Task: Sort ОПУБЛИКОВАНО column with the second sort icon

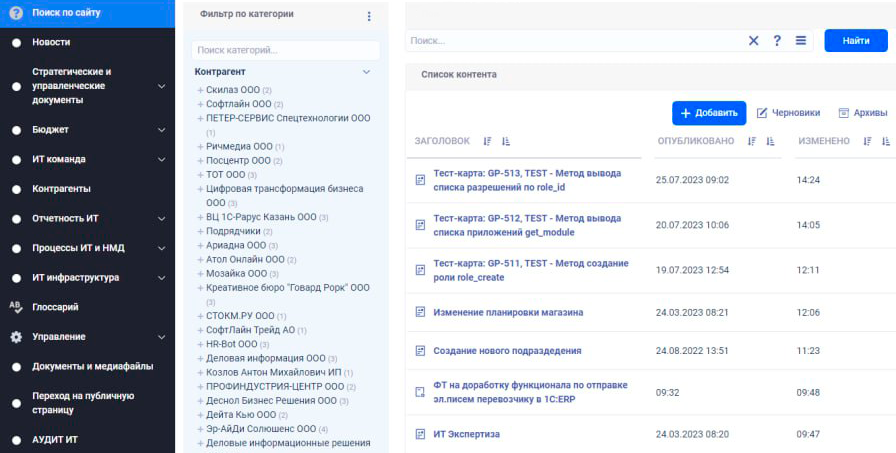Action: 770,141
